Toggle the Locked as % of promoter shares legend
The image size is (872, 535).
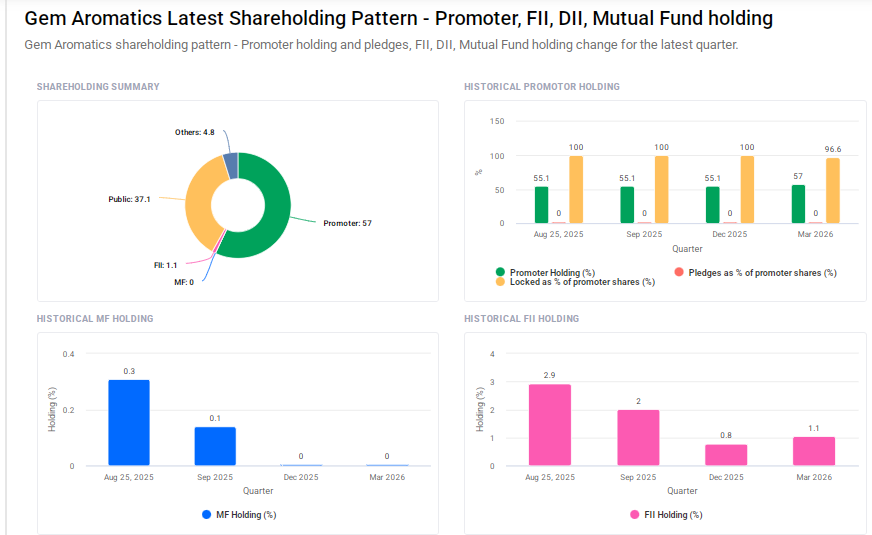point(575,282)
